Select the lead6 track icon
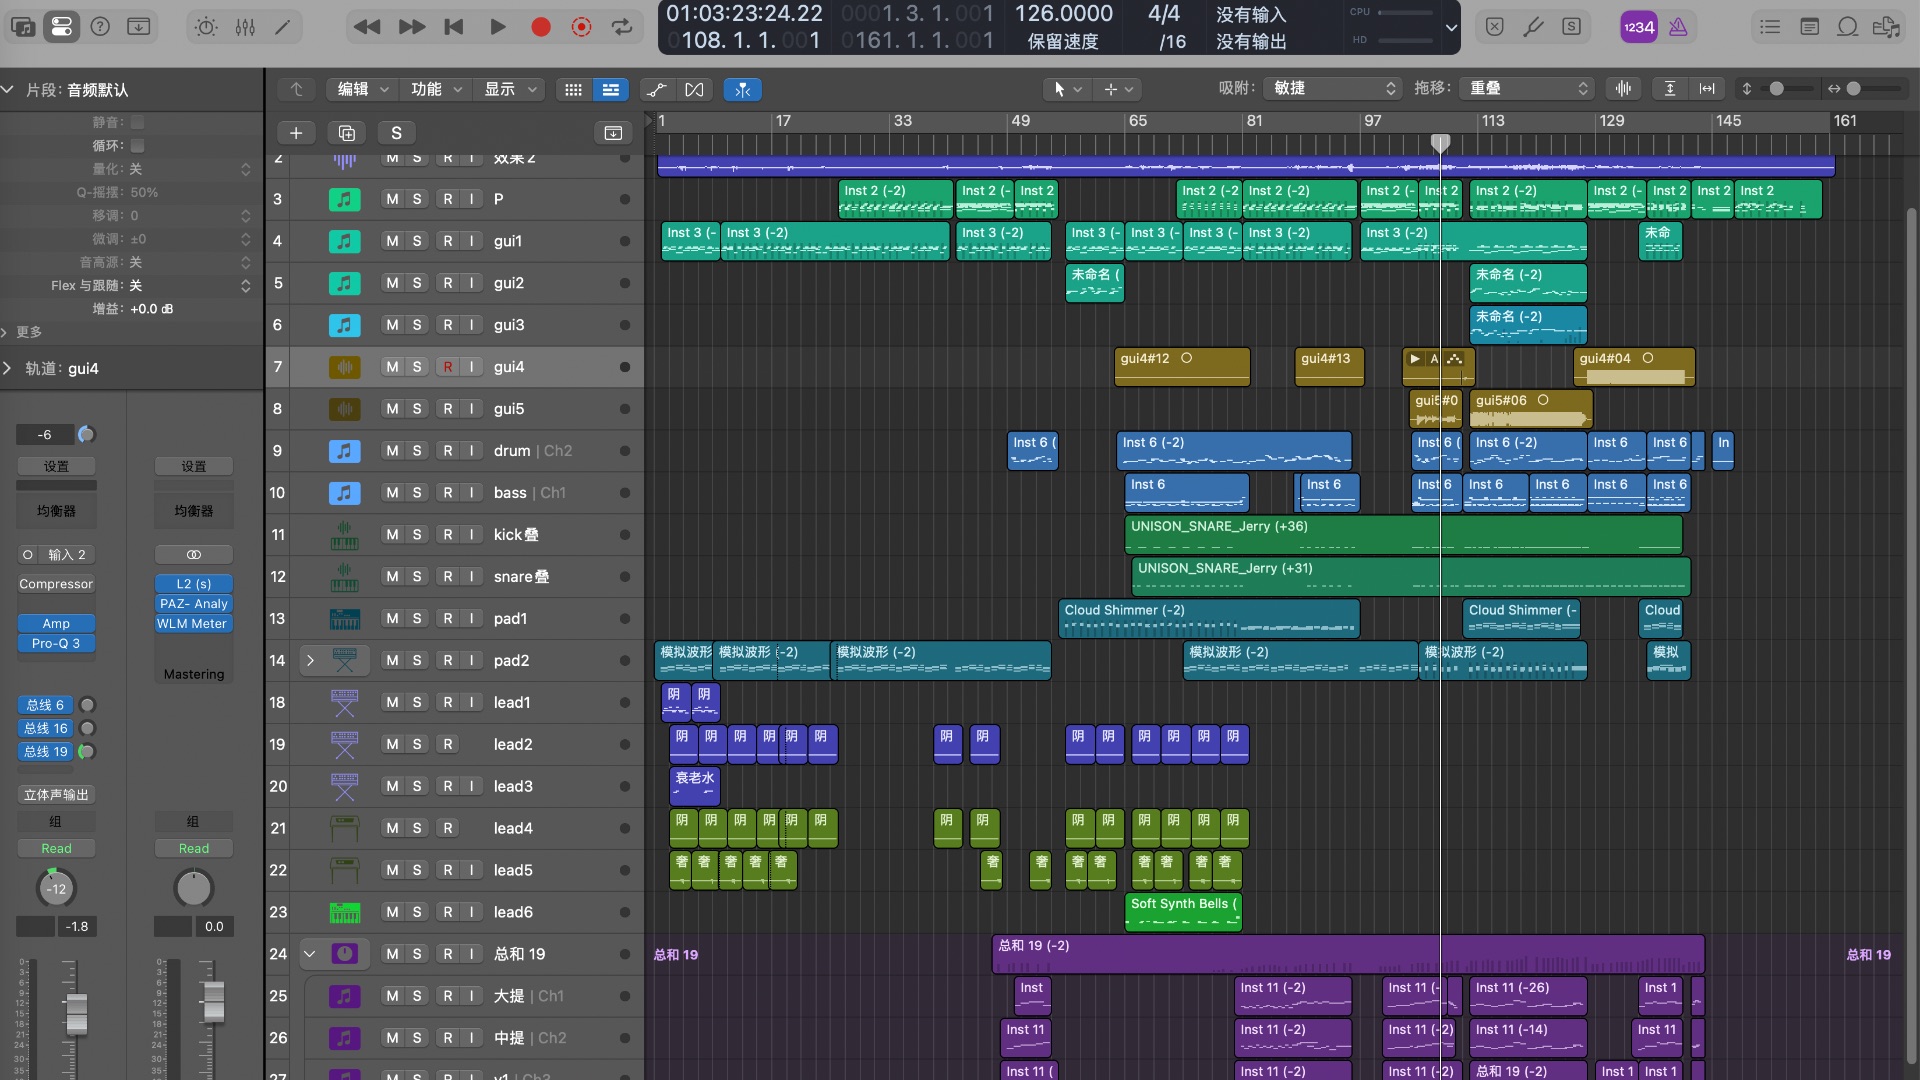Screen dimensions: 1920x1080 tap(344, 912)
